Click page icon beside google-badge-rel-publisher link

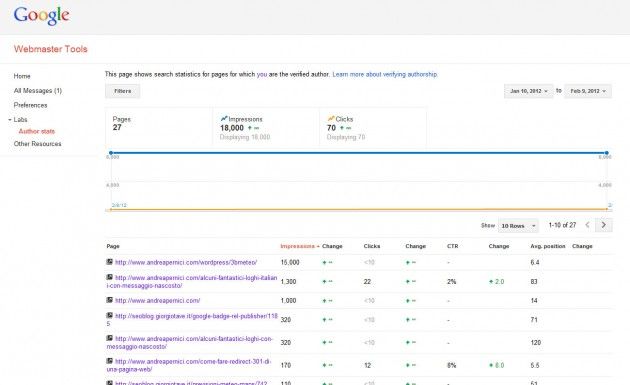click(109, 315)
